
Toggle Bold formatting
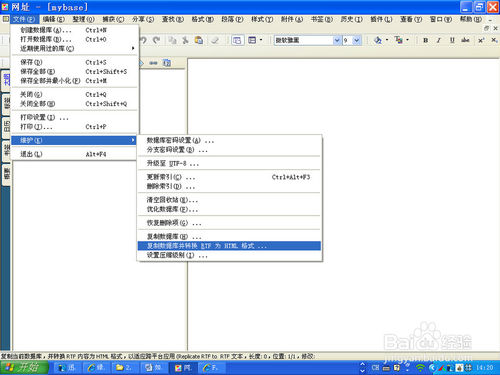point(426,40)
